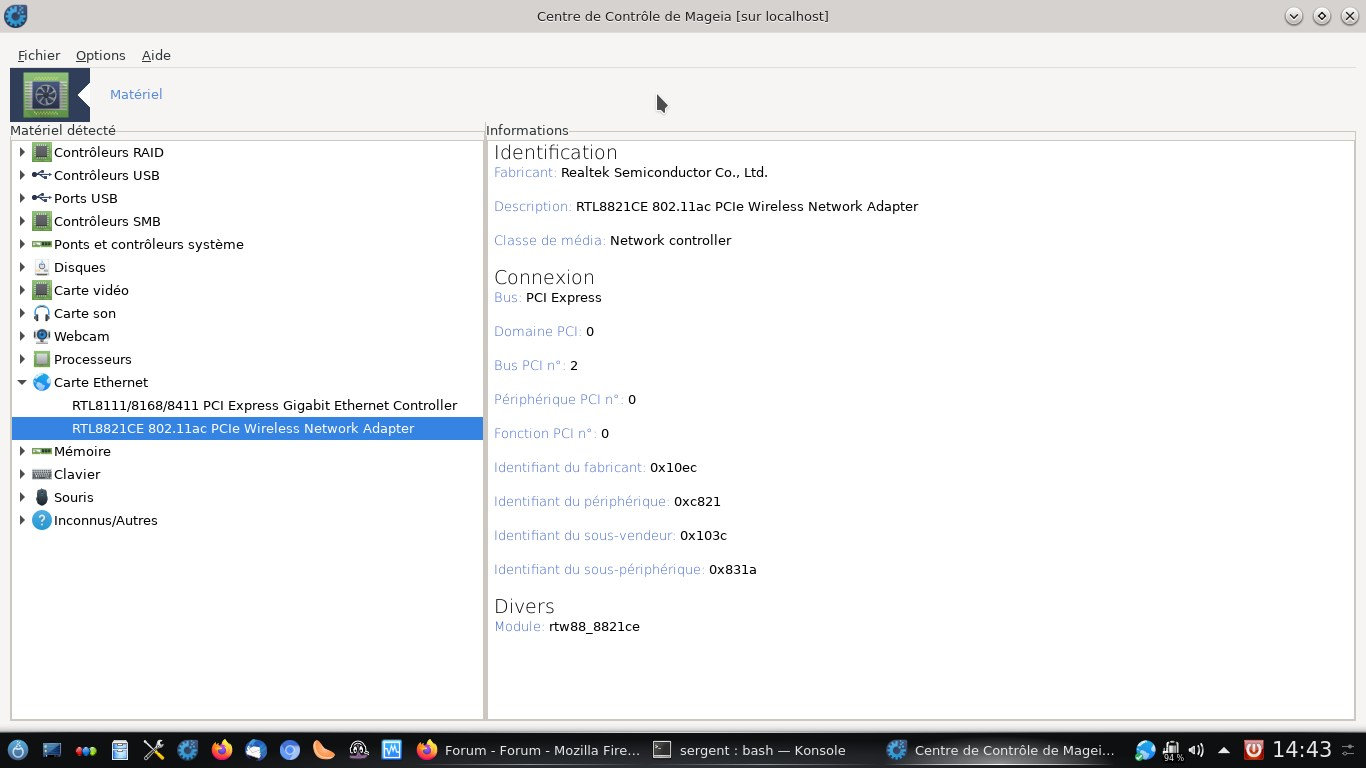Click the hardware chip icon in the header
Viewport: 1366px width, 768px height.
click(x=46, y=95)
